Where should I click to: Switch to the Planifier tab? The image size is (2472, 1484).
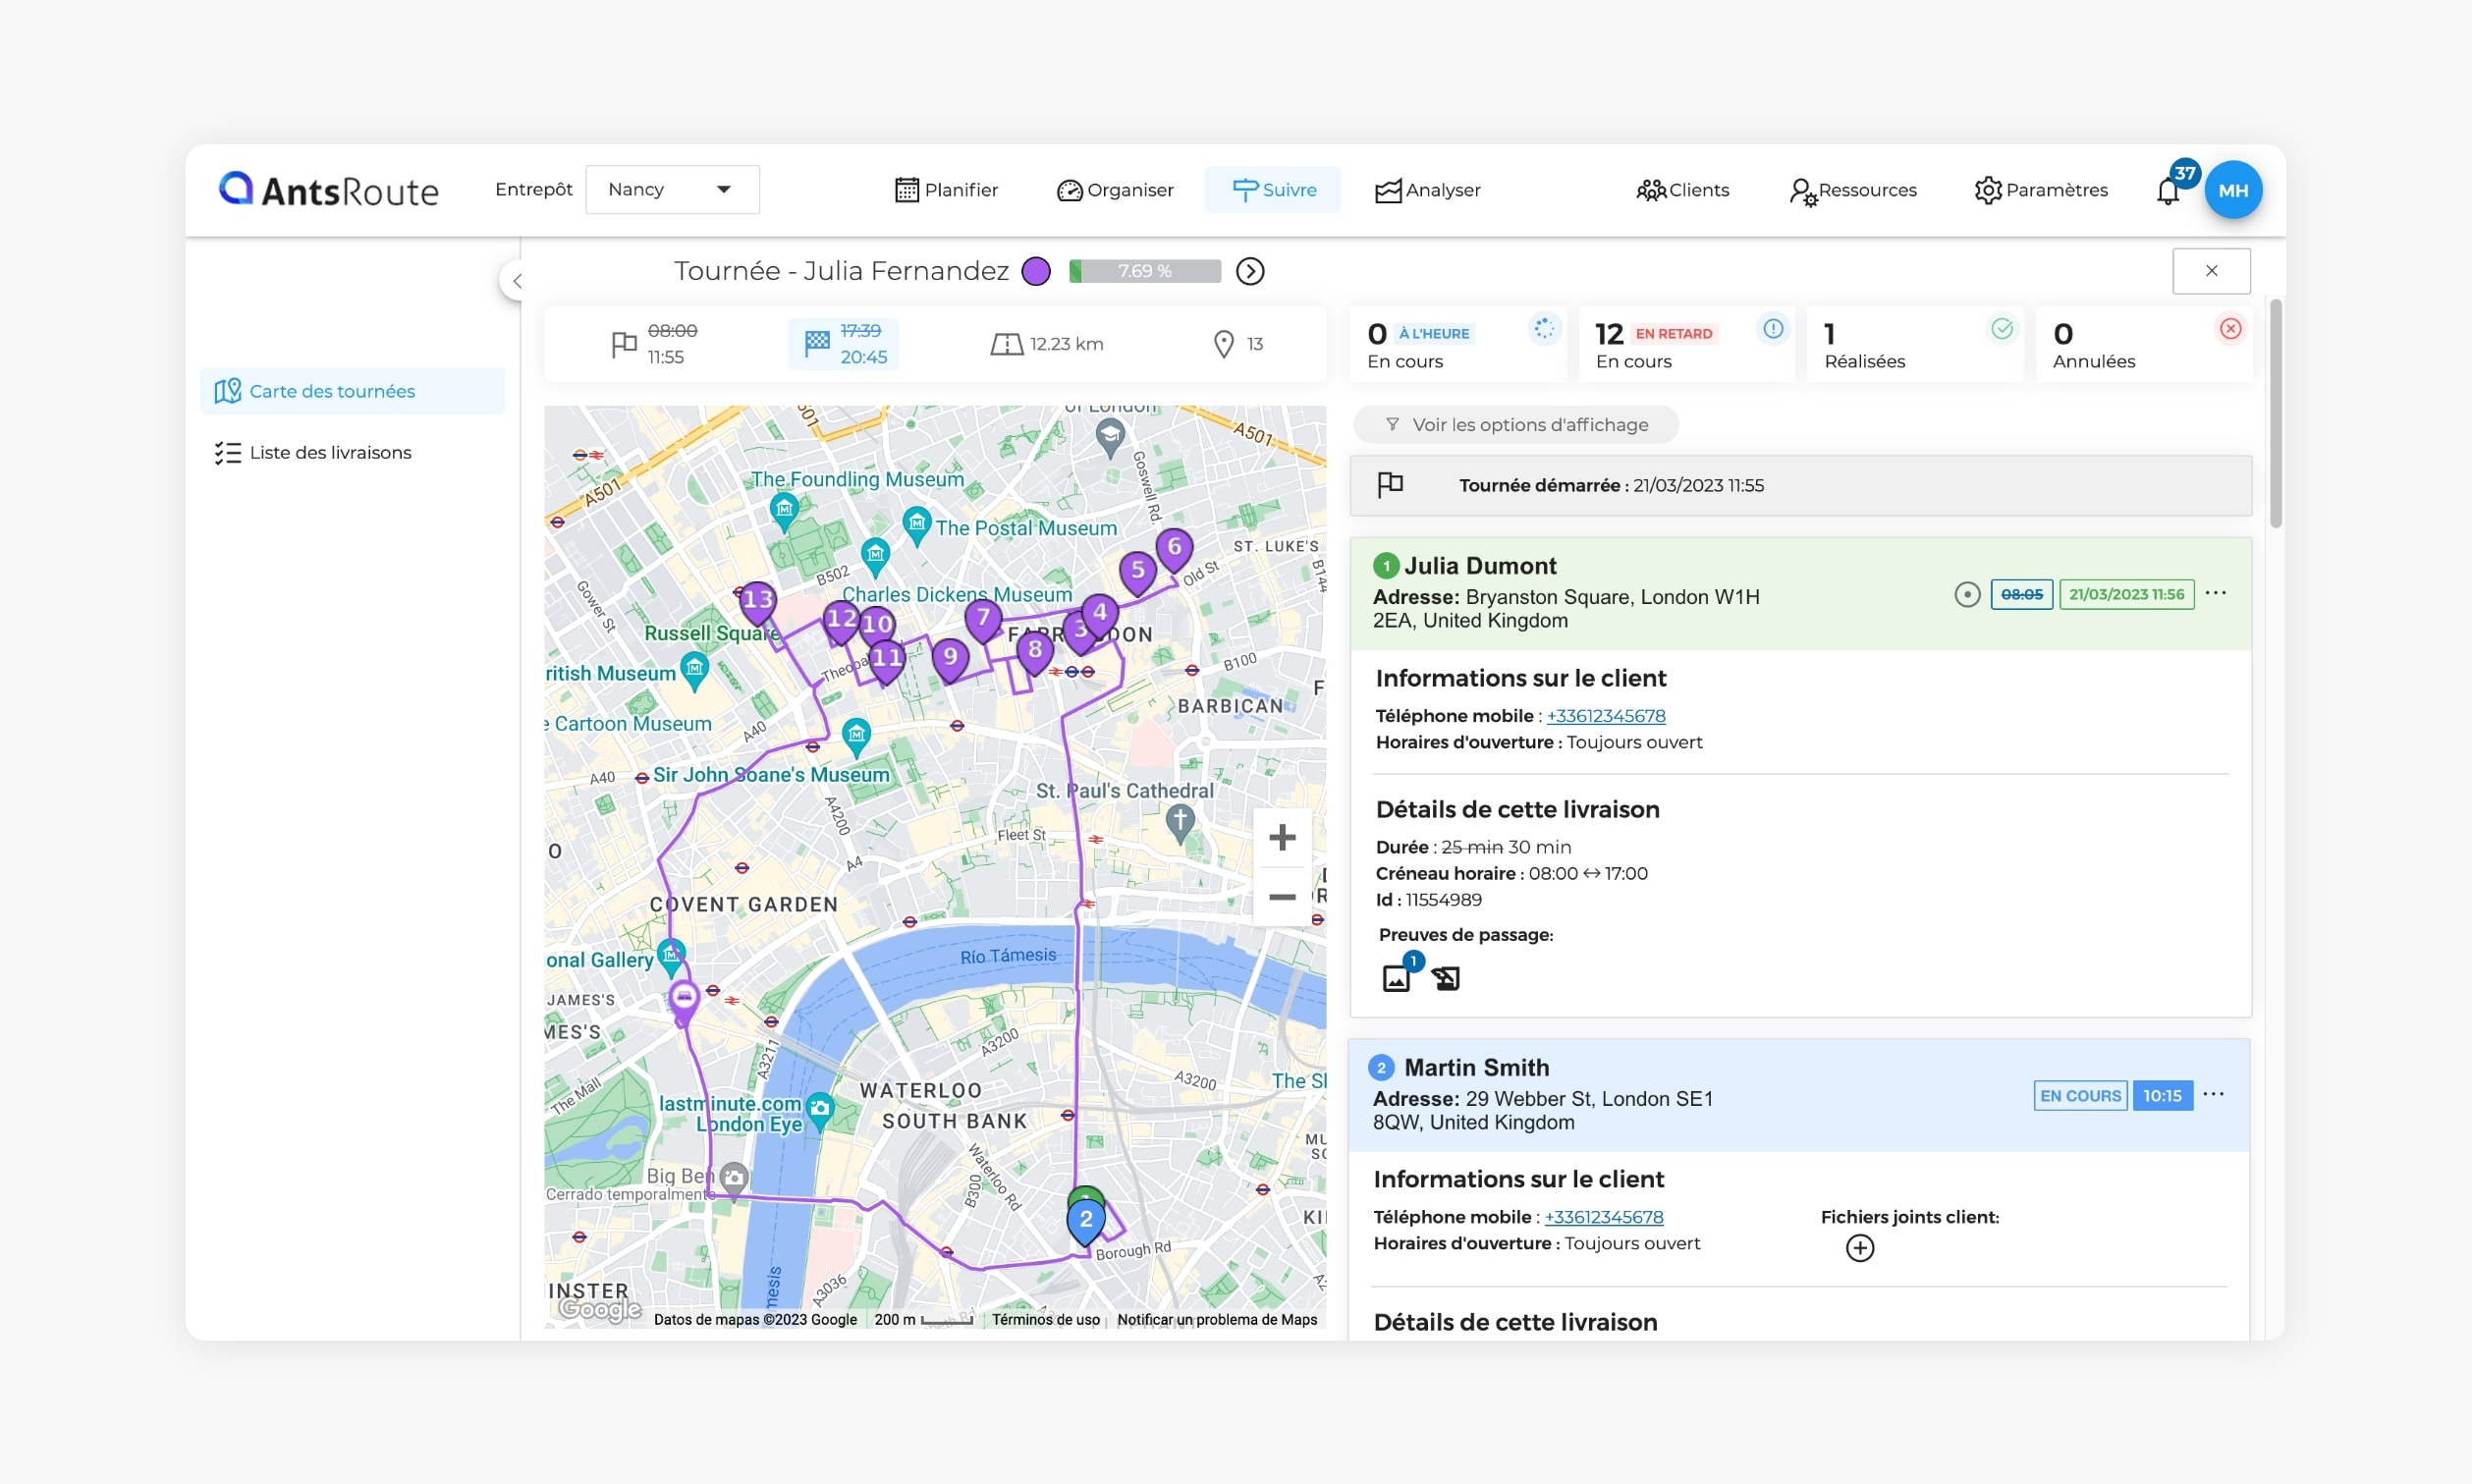(946, 190)
